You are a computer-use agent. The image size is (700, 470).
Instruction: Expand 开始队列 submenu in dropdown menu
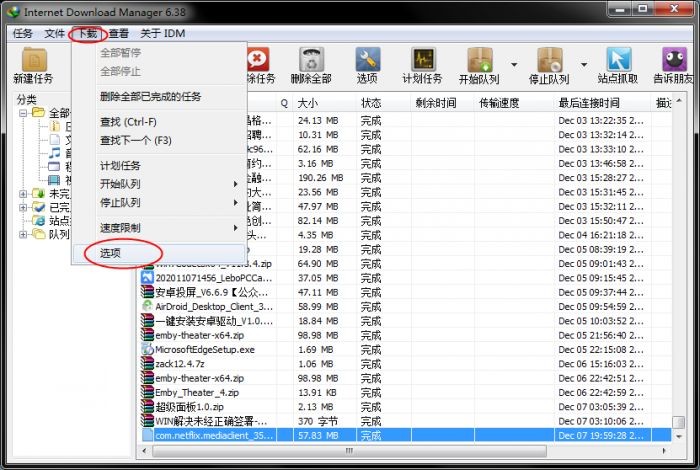pos(235,184)
